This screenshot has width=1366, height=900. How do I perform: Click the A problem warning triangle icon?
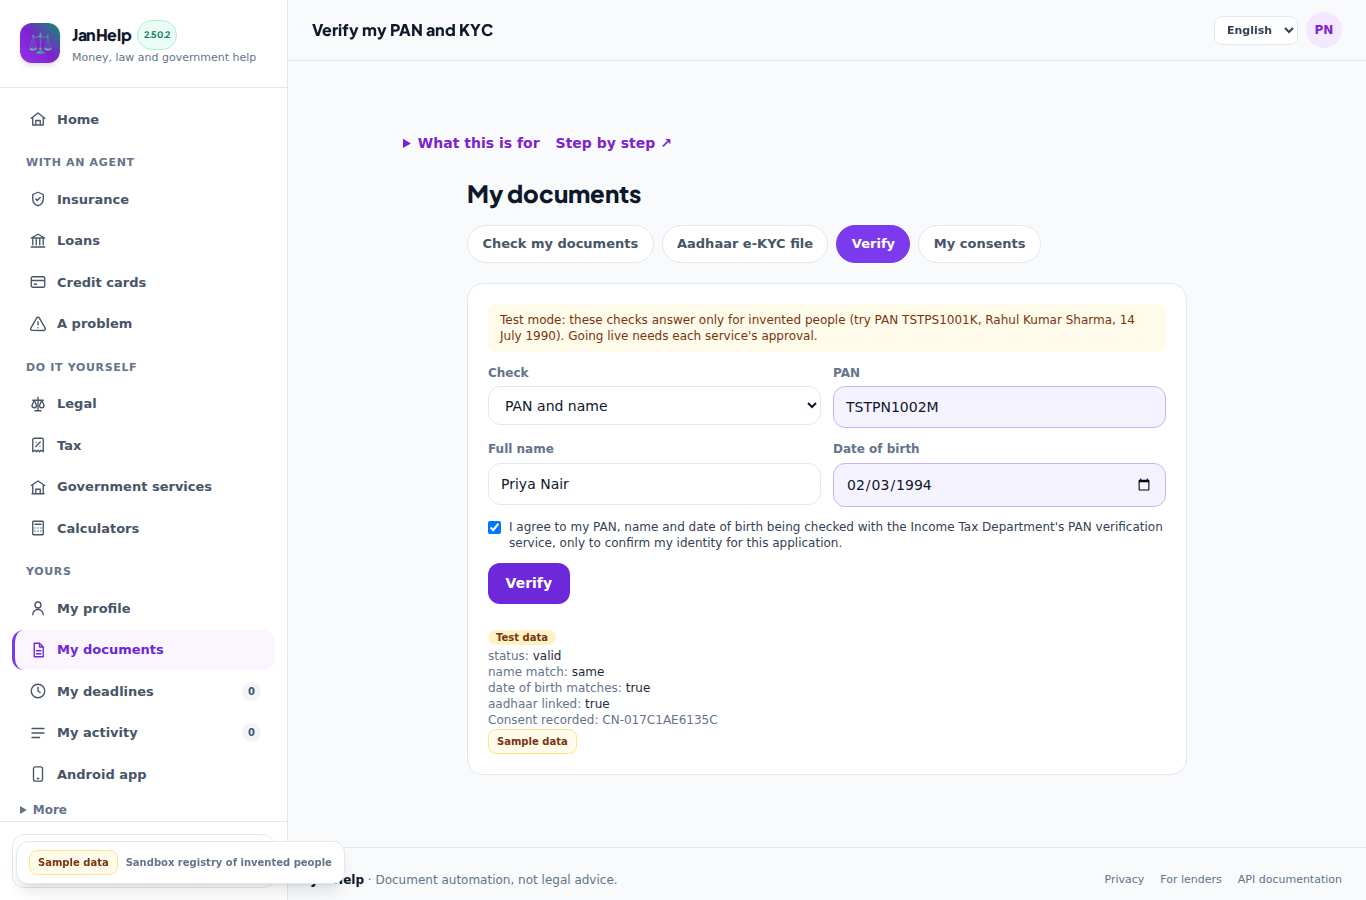[x=38, y=323]
